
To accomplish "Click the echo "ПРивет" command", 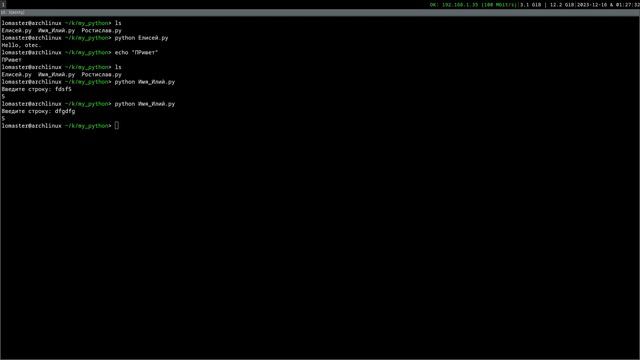I will (x=136, y=53).
